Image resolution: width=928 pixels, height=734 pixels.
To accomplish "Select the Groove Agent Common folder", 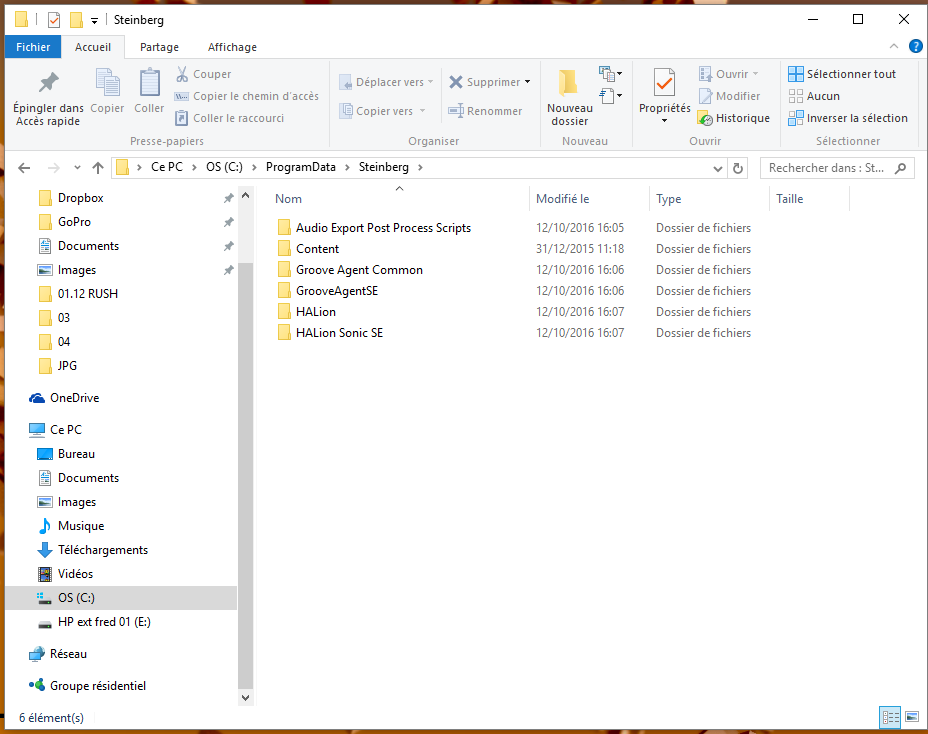I will 359,270.
